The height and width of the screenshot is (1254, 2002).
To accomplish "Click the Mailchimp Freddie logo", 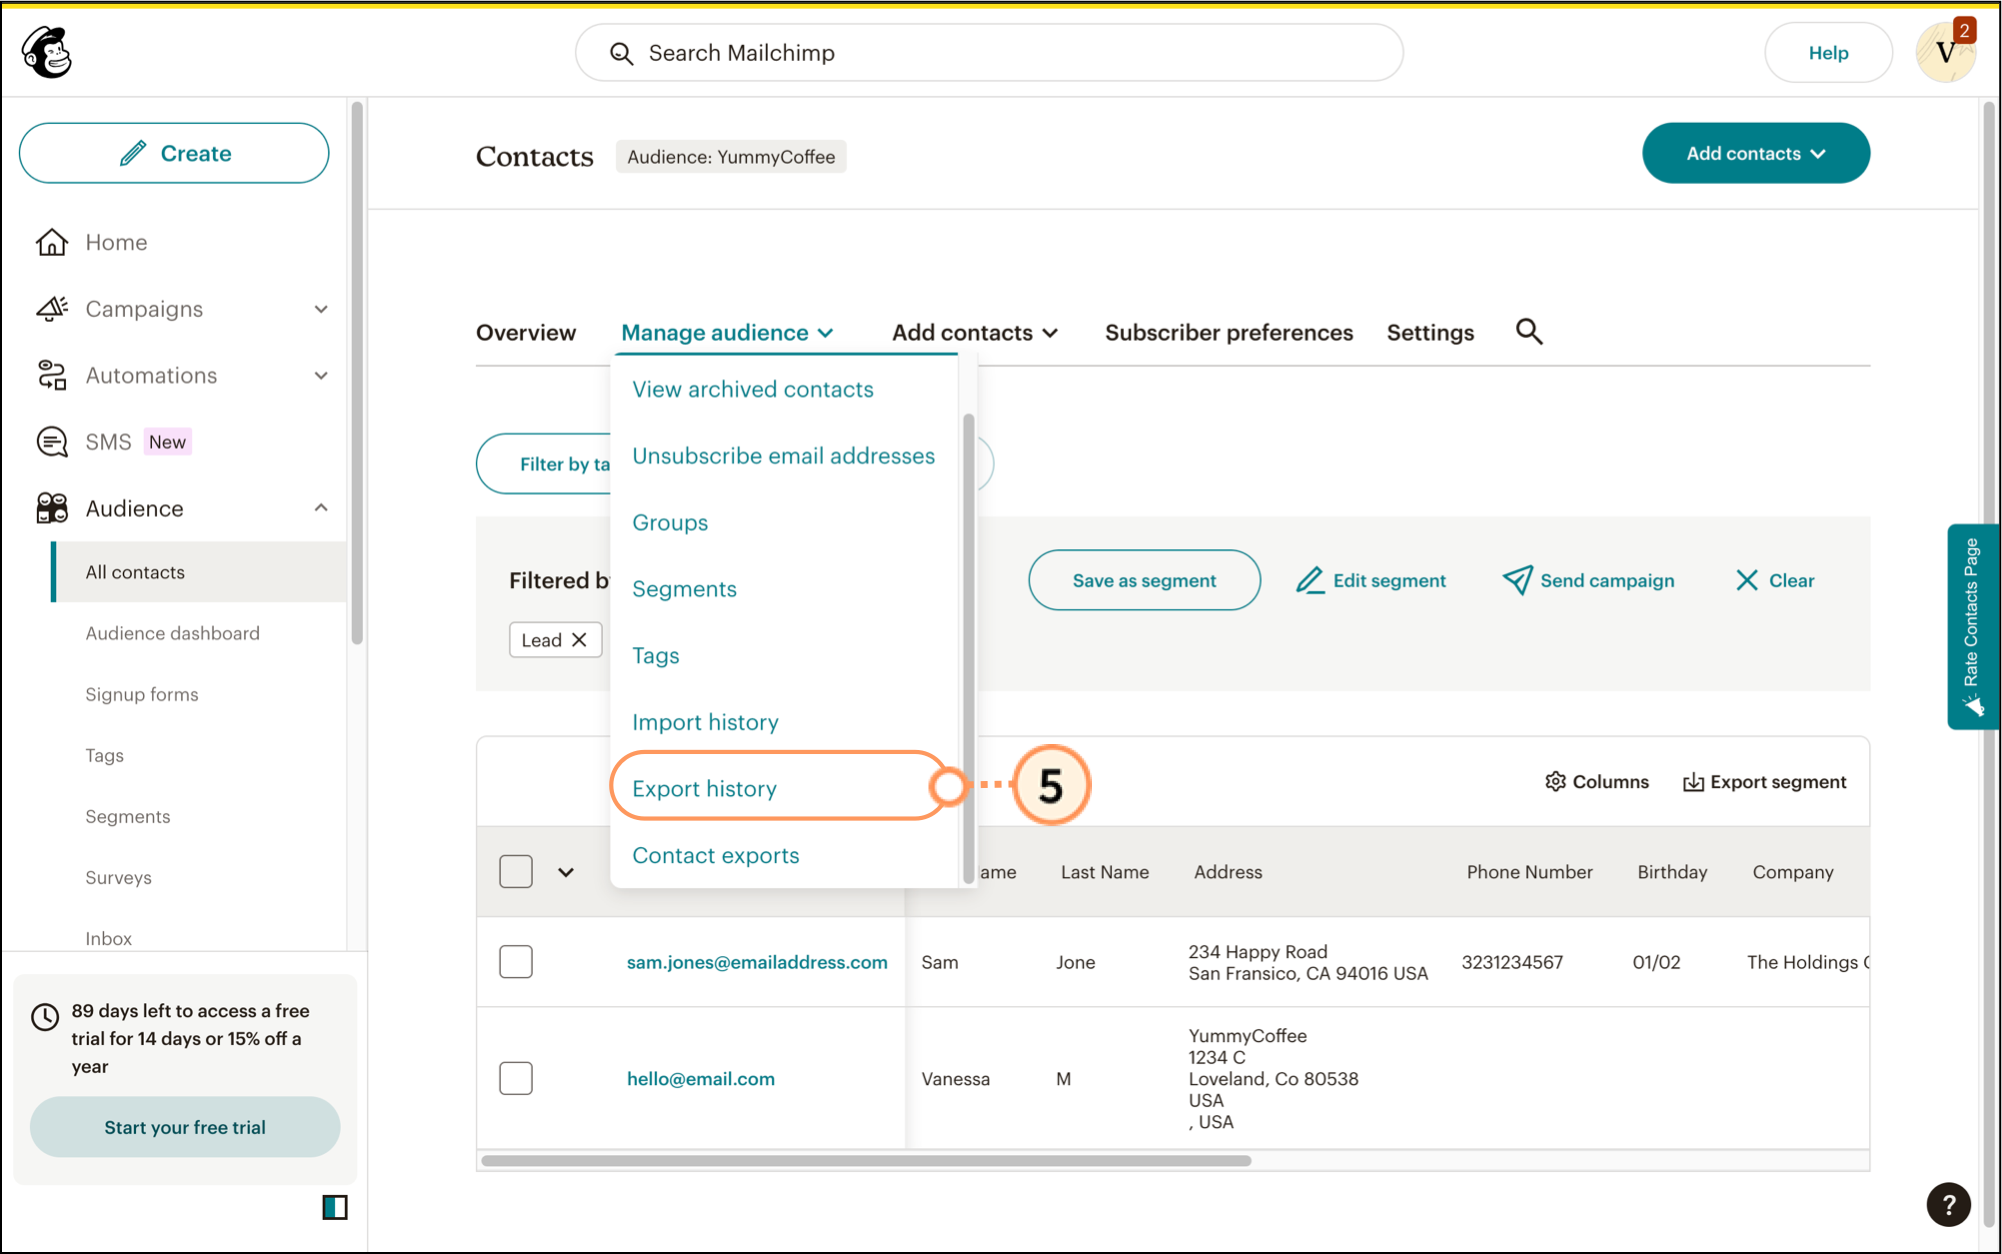I will point(47,52).
